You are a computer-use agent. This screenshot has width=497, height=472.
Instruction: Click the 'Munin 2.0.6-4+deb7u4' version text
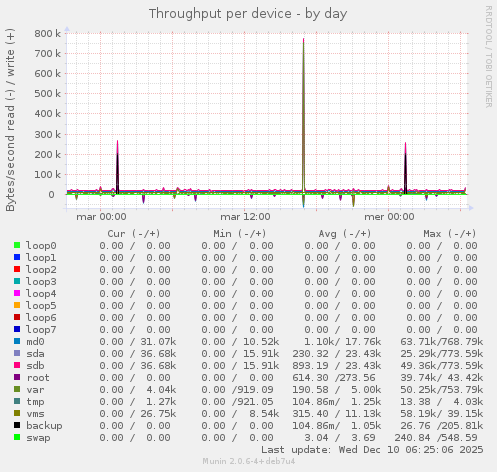[249, 461]
